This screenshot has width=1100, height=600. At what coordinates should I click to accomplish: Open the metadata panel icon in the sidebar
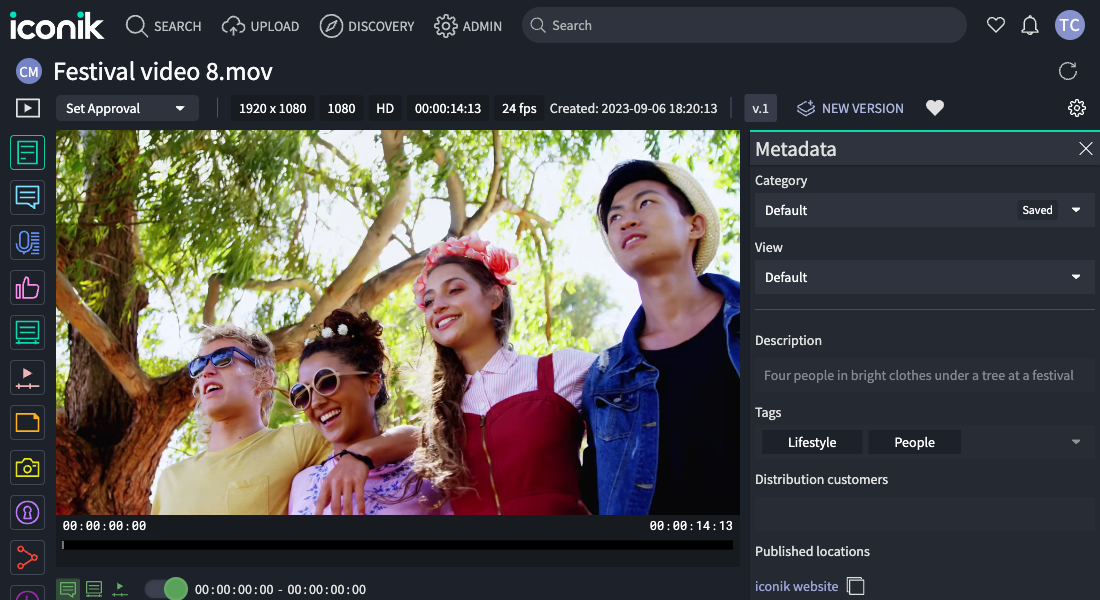tap(27, 153)
